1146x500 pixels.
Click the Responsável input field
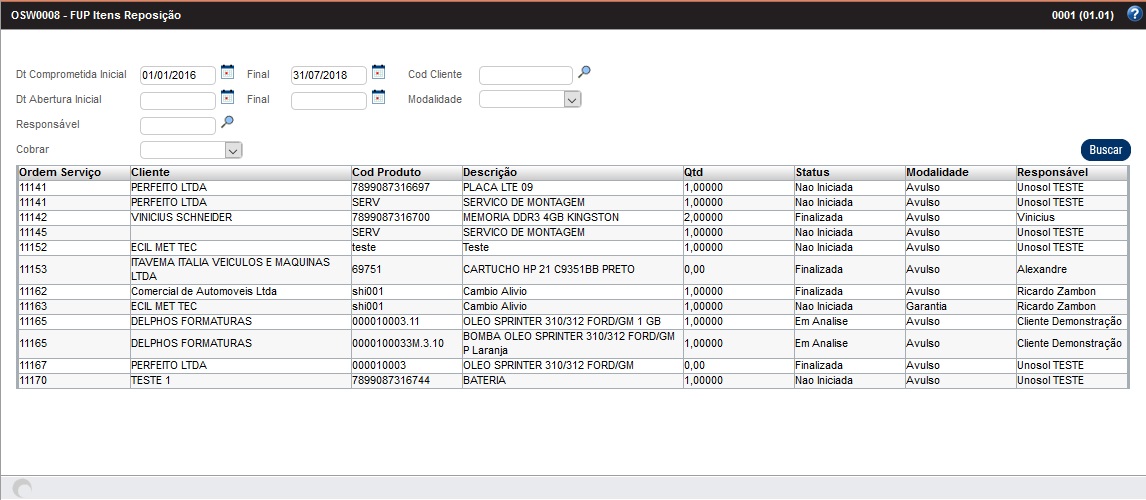pyautogui.click(x=177, y=125)
